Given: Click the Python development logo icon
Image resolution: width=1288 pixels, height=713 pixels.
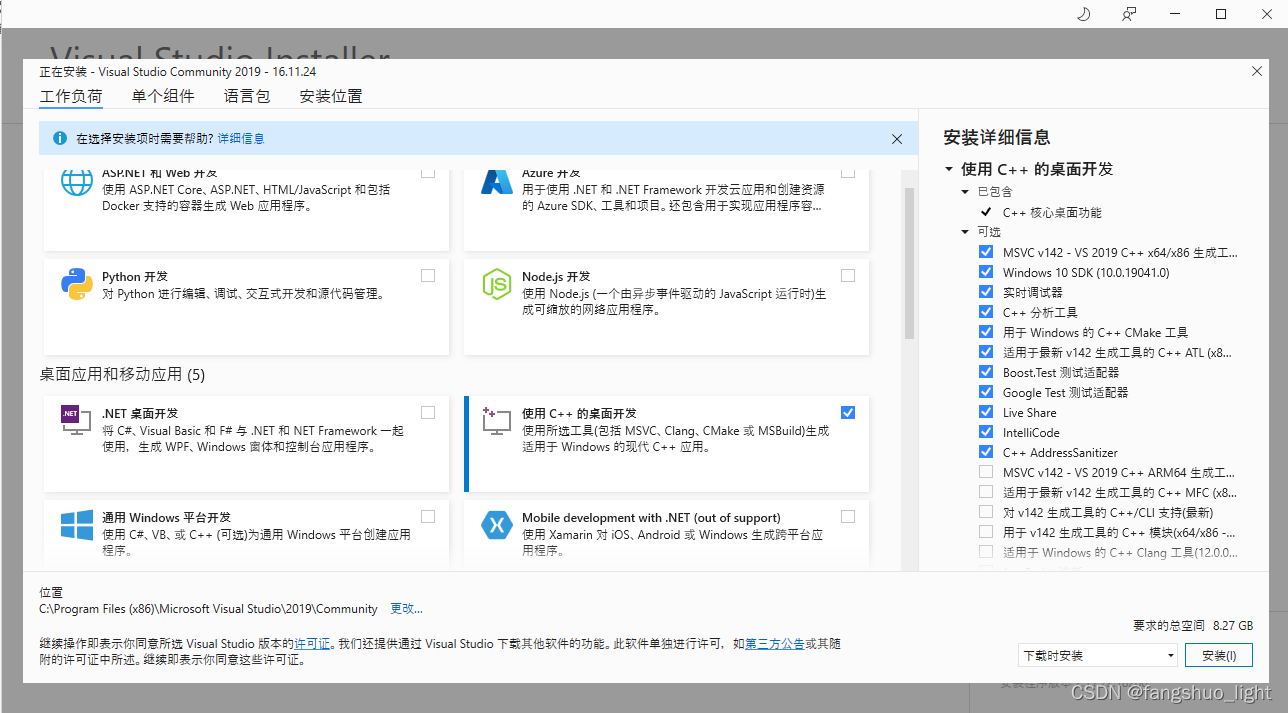Looking at the screenshot, I should 77,284.
